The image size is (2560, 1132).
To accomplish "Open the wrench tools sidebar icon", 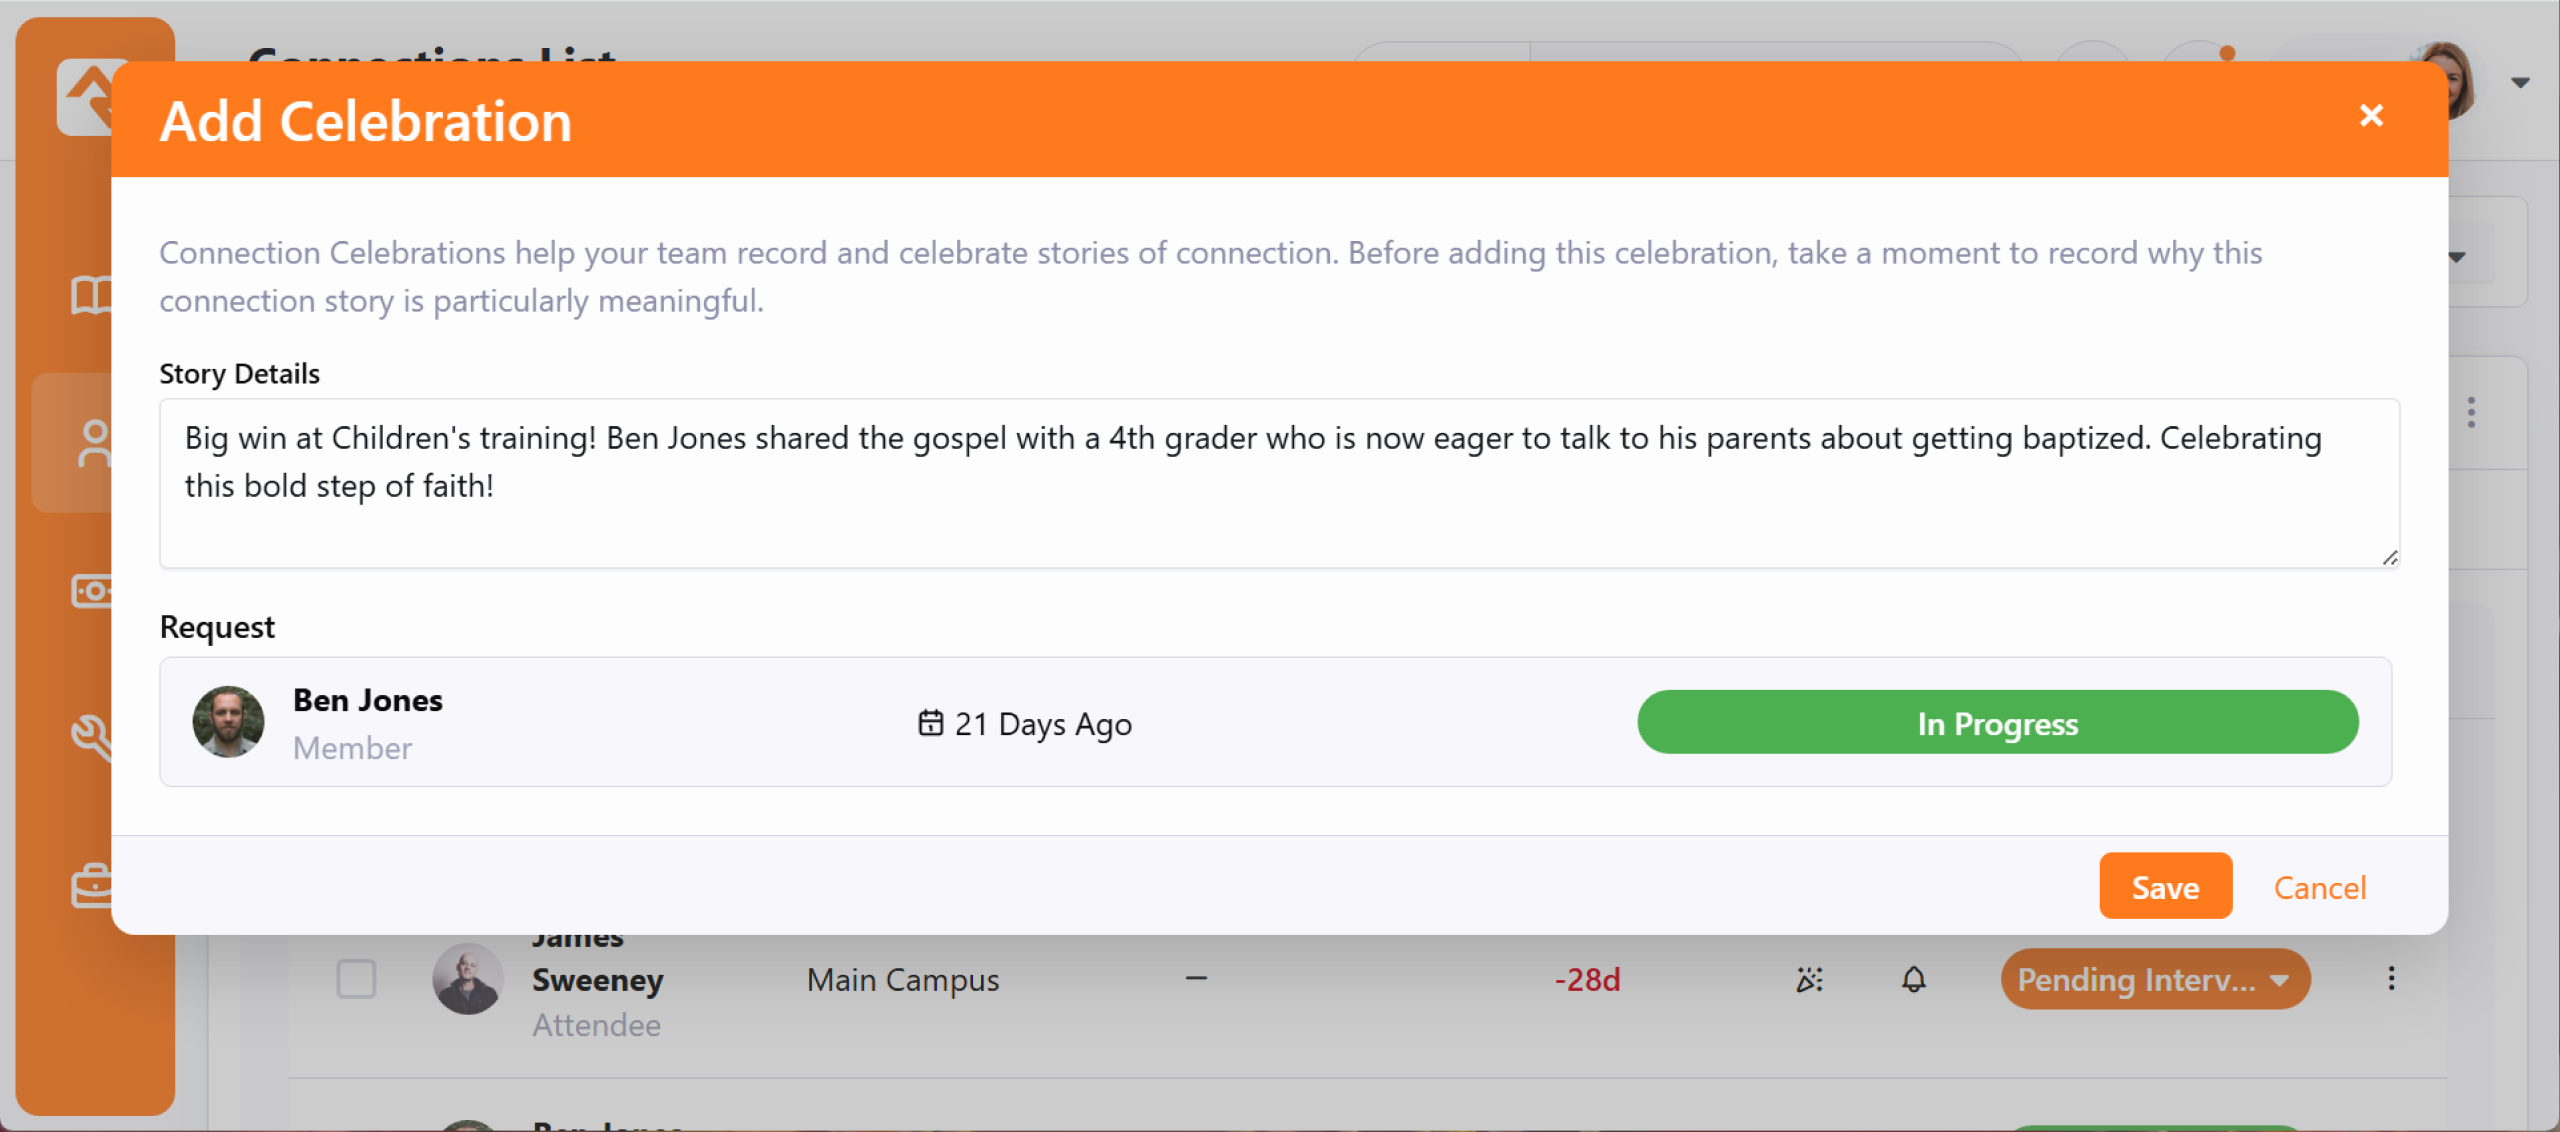I will click(x=90, y=738).
